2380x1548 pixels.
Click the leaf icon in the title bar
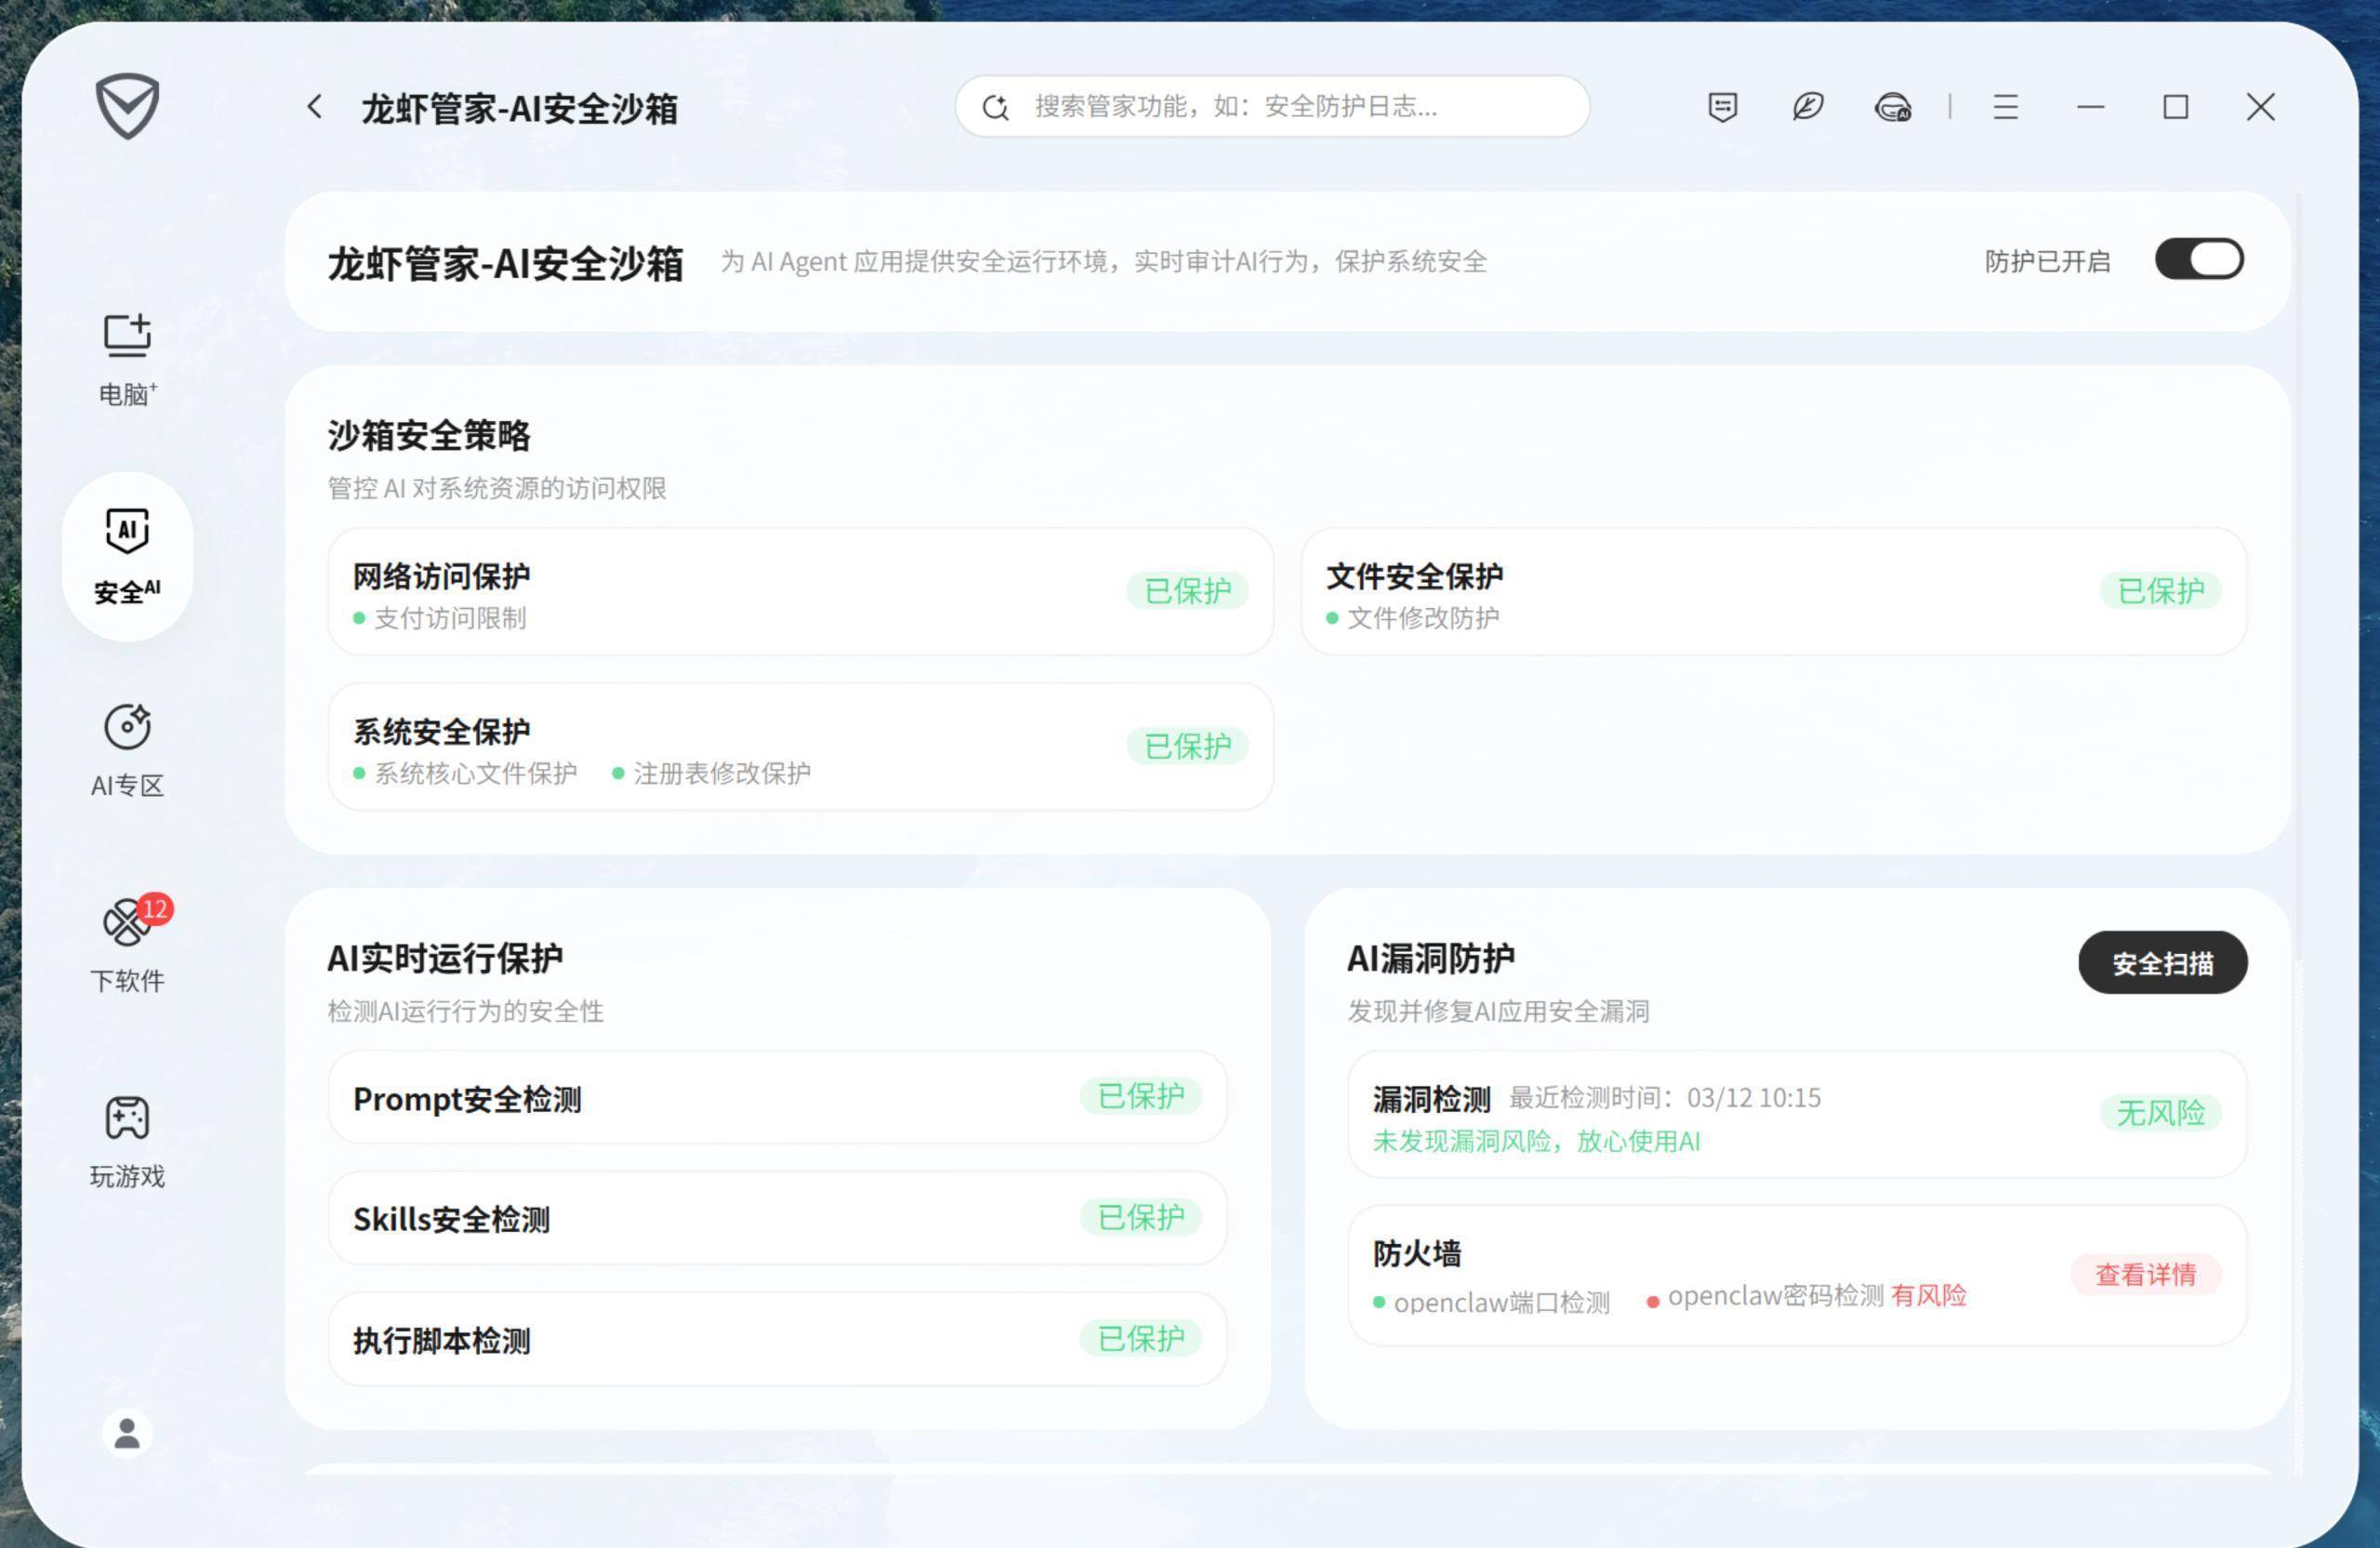click(x=1807, y=107)
